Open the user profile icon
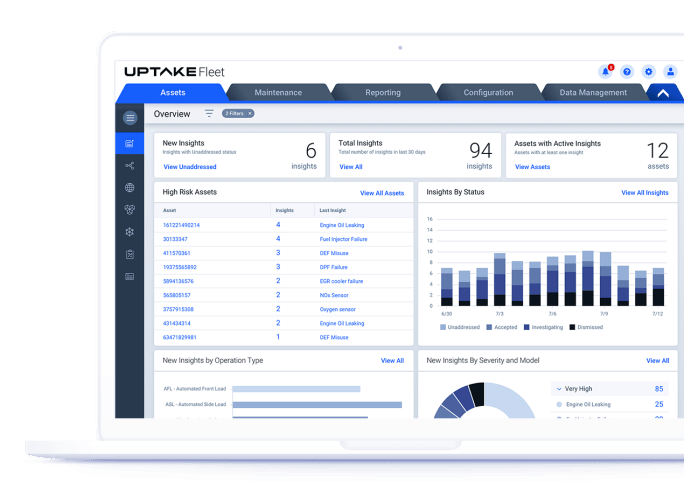Screen dimensions: 684x484 click(x=669, y=72)
